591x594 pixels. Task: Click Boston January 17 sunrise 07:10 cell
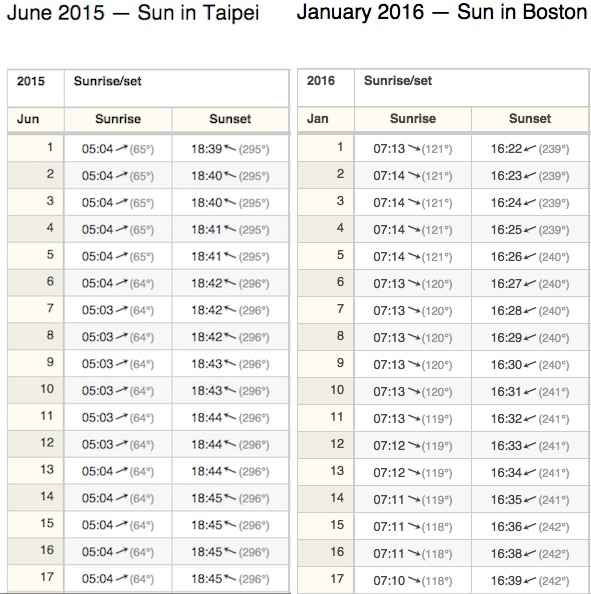pos(413,581)
